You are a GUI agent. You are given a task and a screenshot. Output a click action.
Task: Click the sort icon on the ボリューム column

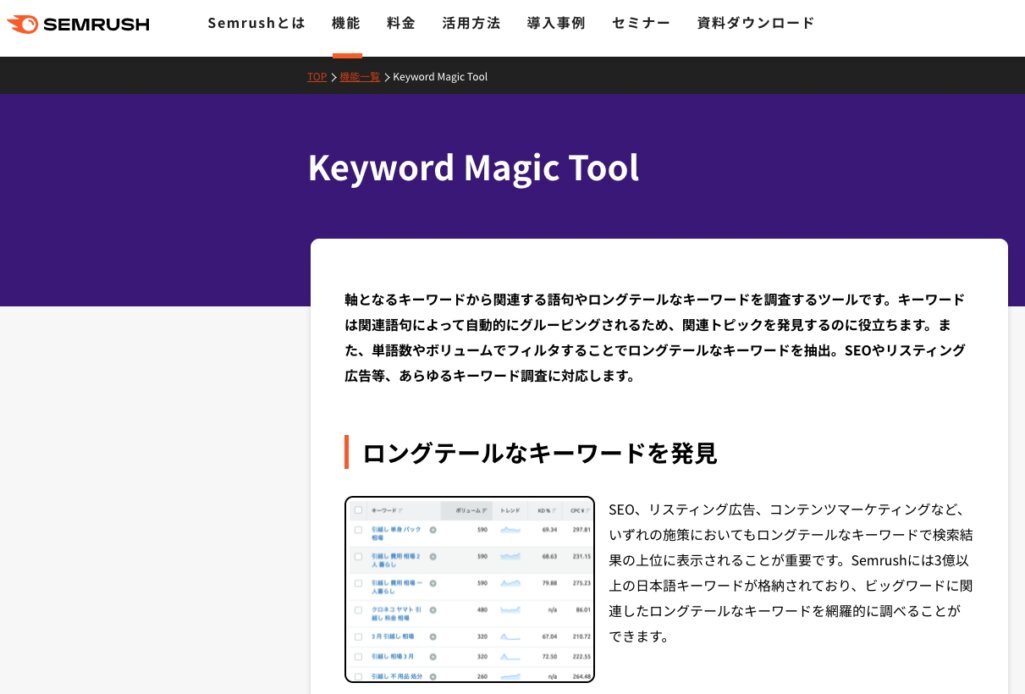486,509
